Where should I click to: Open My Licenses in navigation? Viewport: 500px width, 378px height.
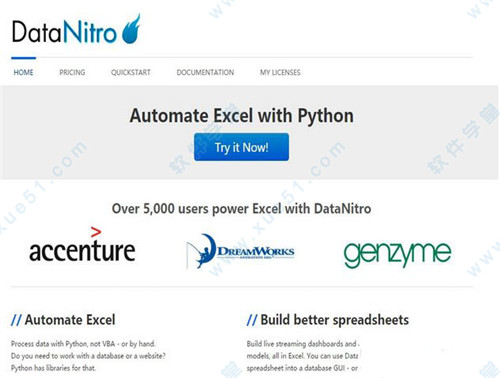(280, 72)
